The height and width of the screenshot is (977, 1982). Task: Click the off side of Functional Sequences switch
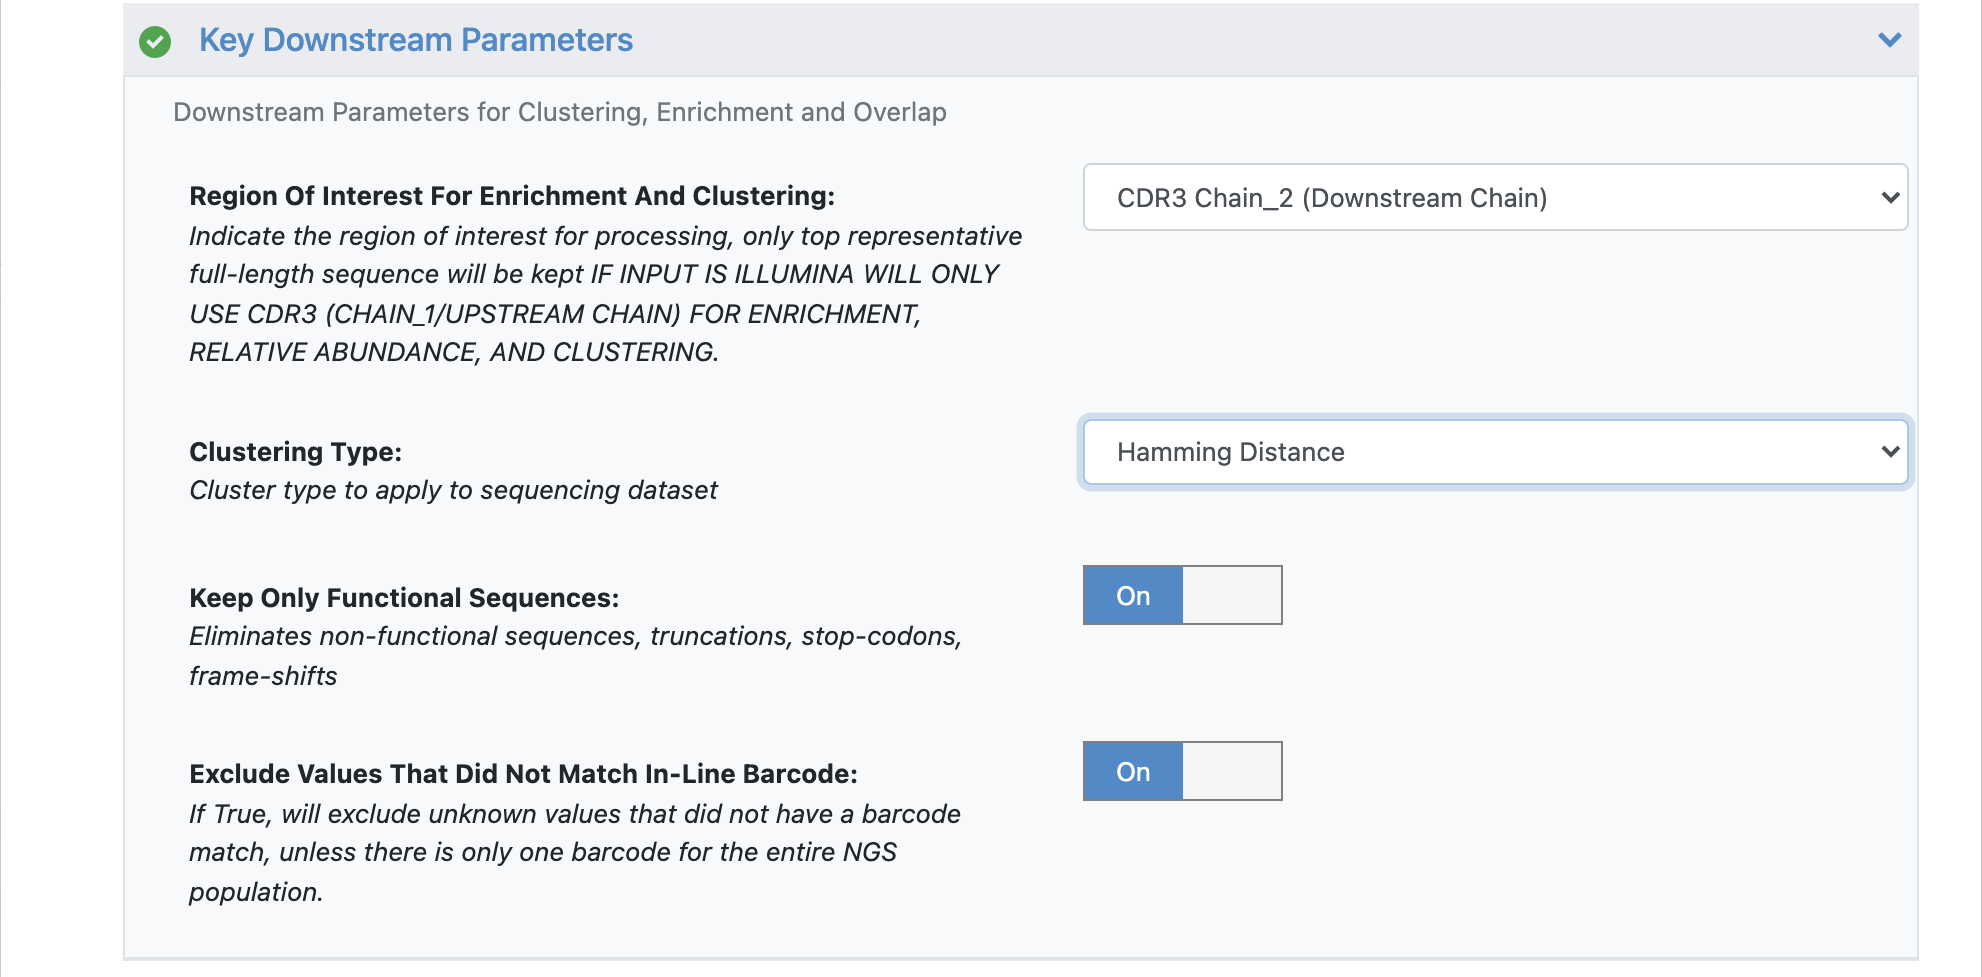click(1232, 595)
